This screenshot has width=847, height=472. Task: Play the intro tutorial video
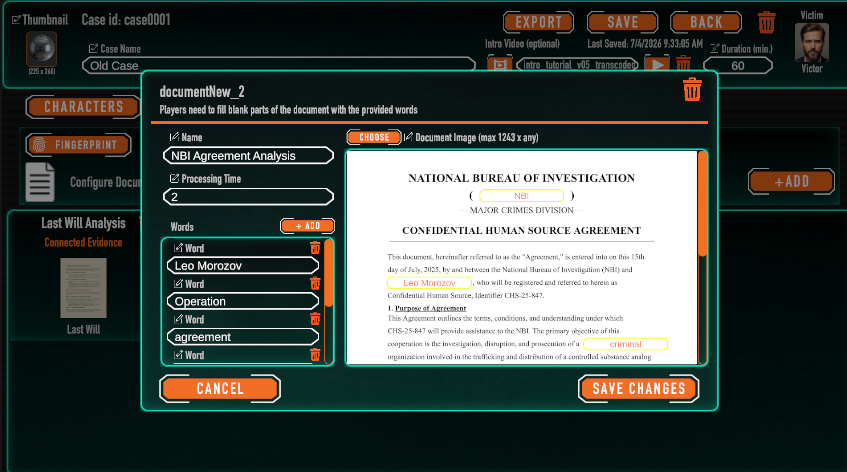tap(657, 65)
